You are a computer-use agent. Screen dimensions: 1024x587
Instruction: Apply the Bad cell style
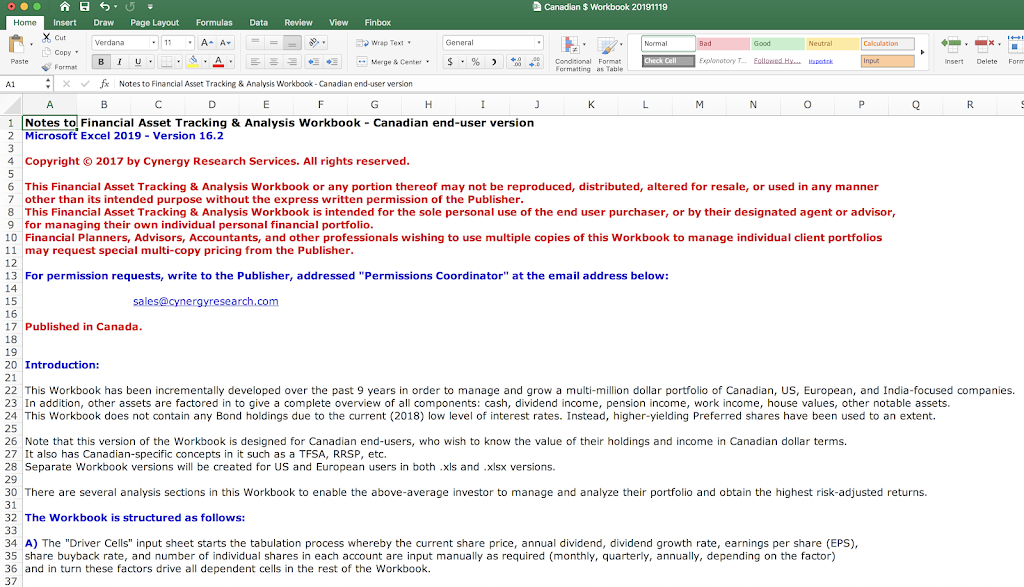(x=723, y=44)
